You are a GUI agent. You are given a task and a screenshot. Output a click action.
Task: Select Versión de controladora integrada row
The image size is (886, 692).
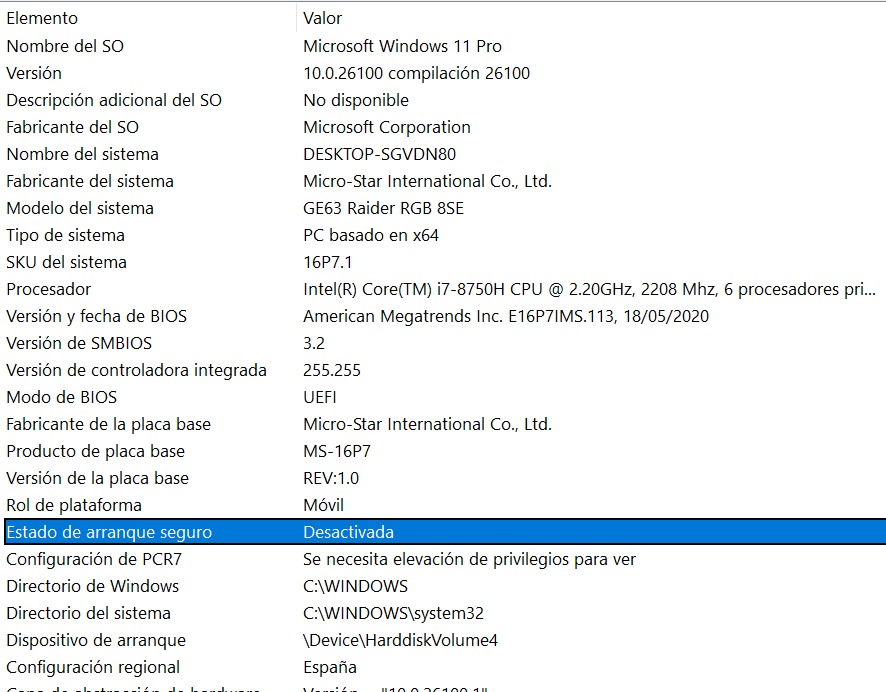136,371
